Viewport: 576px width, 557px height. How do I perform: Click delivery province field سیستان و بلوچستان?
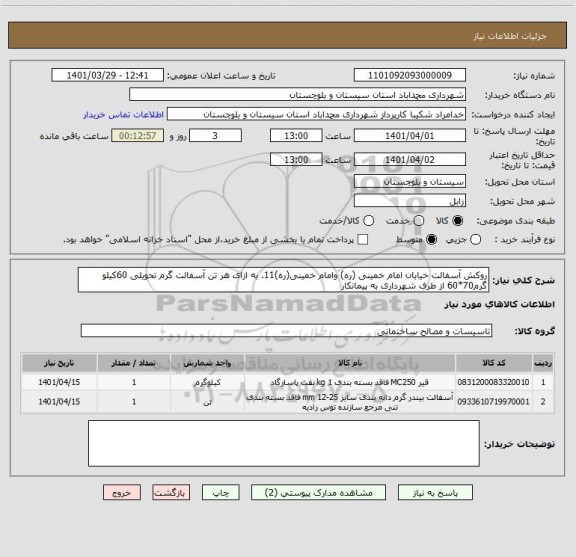point(410,182)
